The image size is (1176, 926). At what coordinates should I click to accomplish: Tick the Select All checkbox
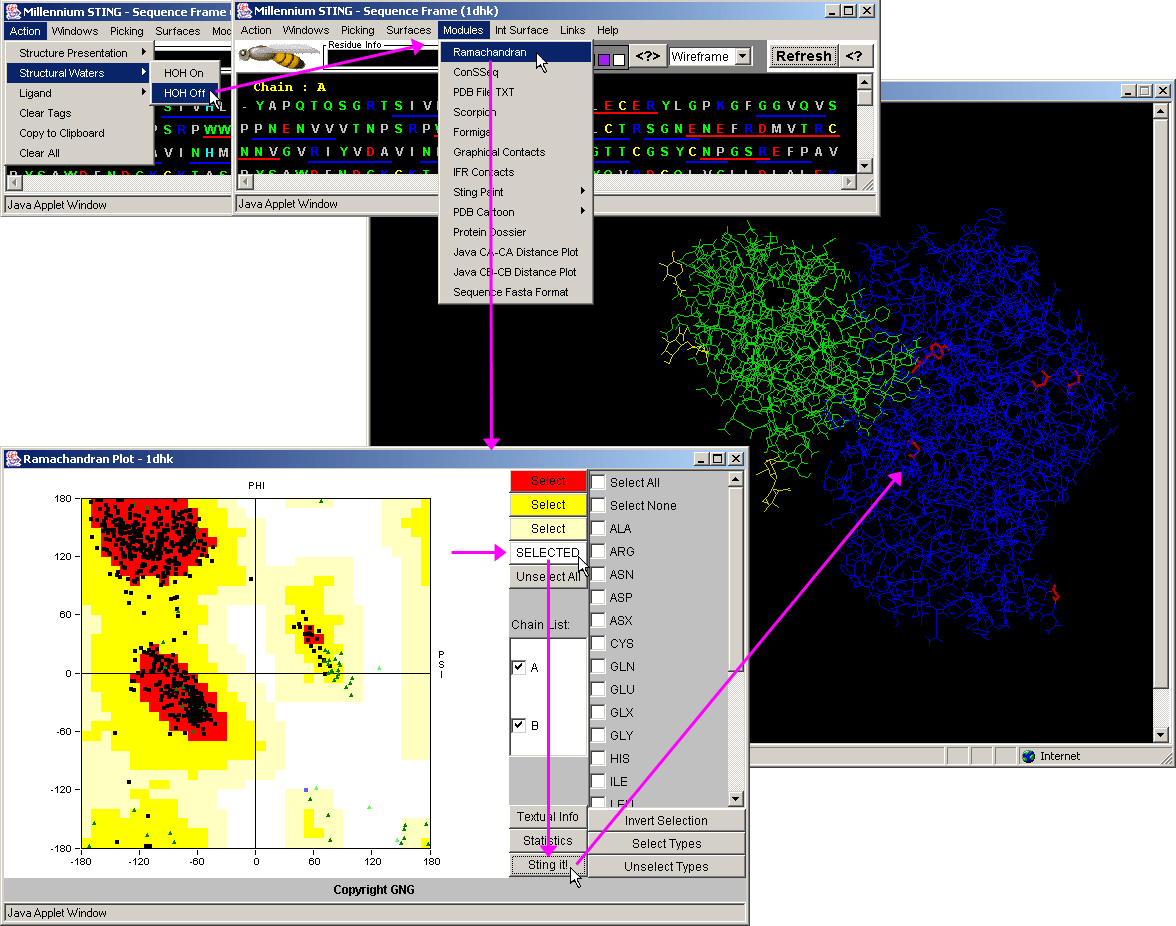598,482
